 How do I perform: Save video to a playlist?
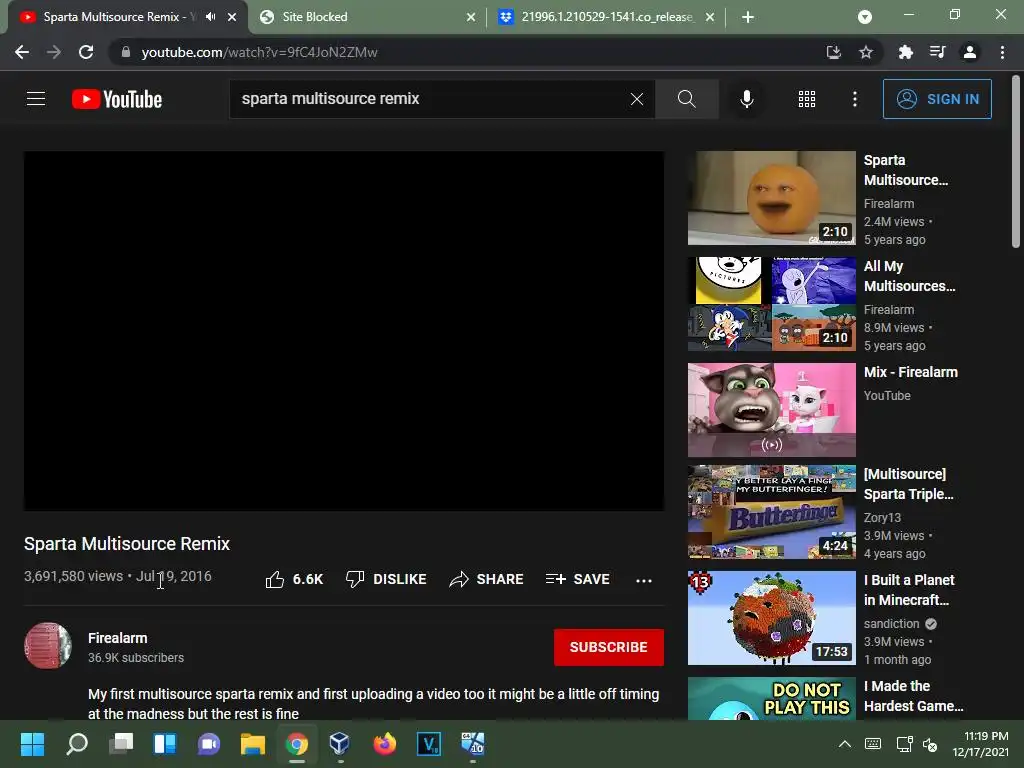pyautogui.click(x=577, y=579)
